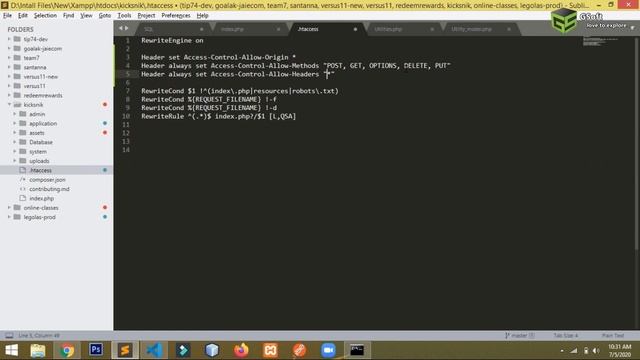The height and width of the screenshot is (360, 640).
Task: Switch to the Utilities.php tab
Action: [404, 29]
